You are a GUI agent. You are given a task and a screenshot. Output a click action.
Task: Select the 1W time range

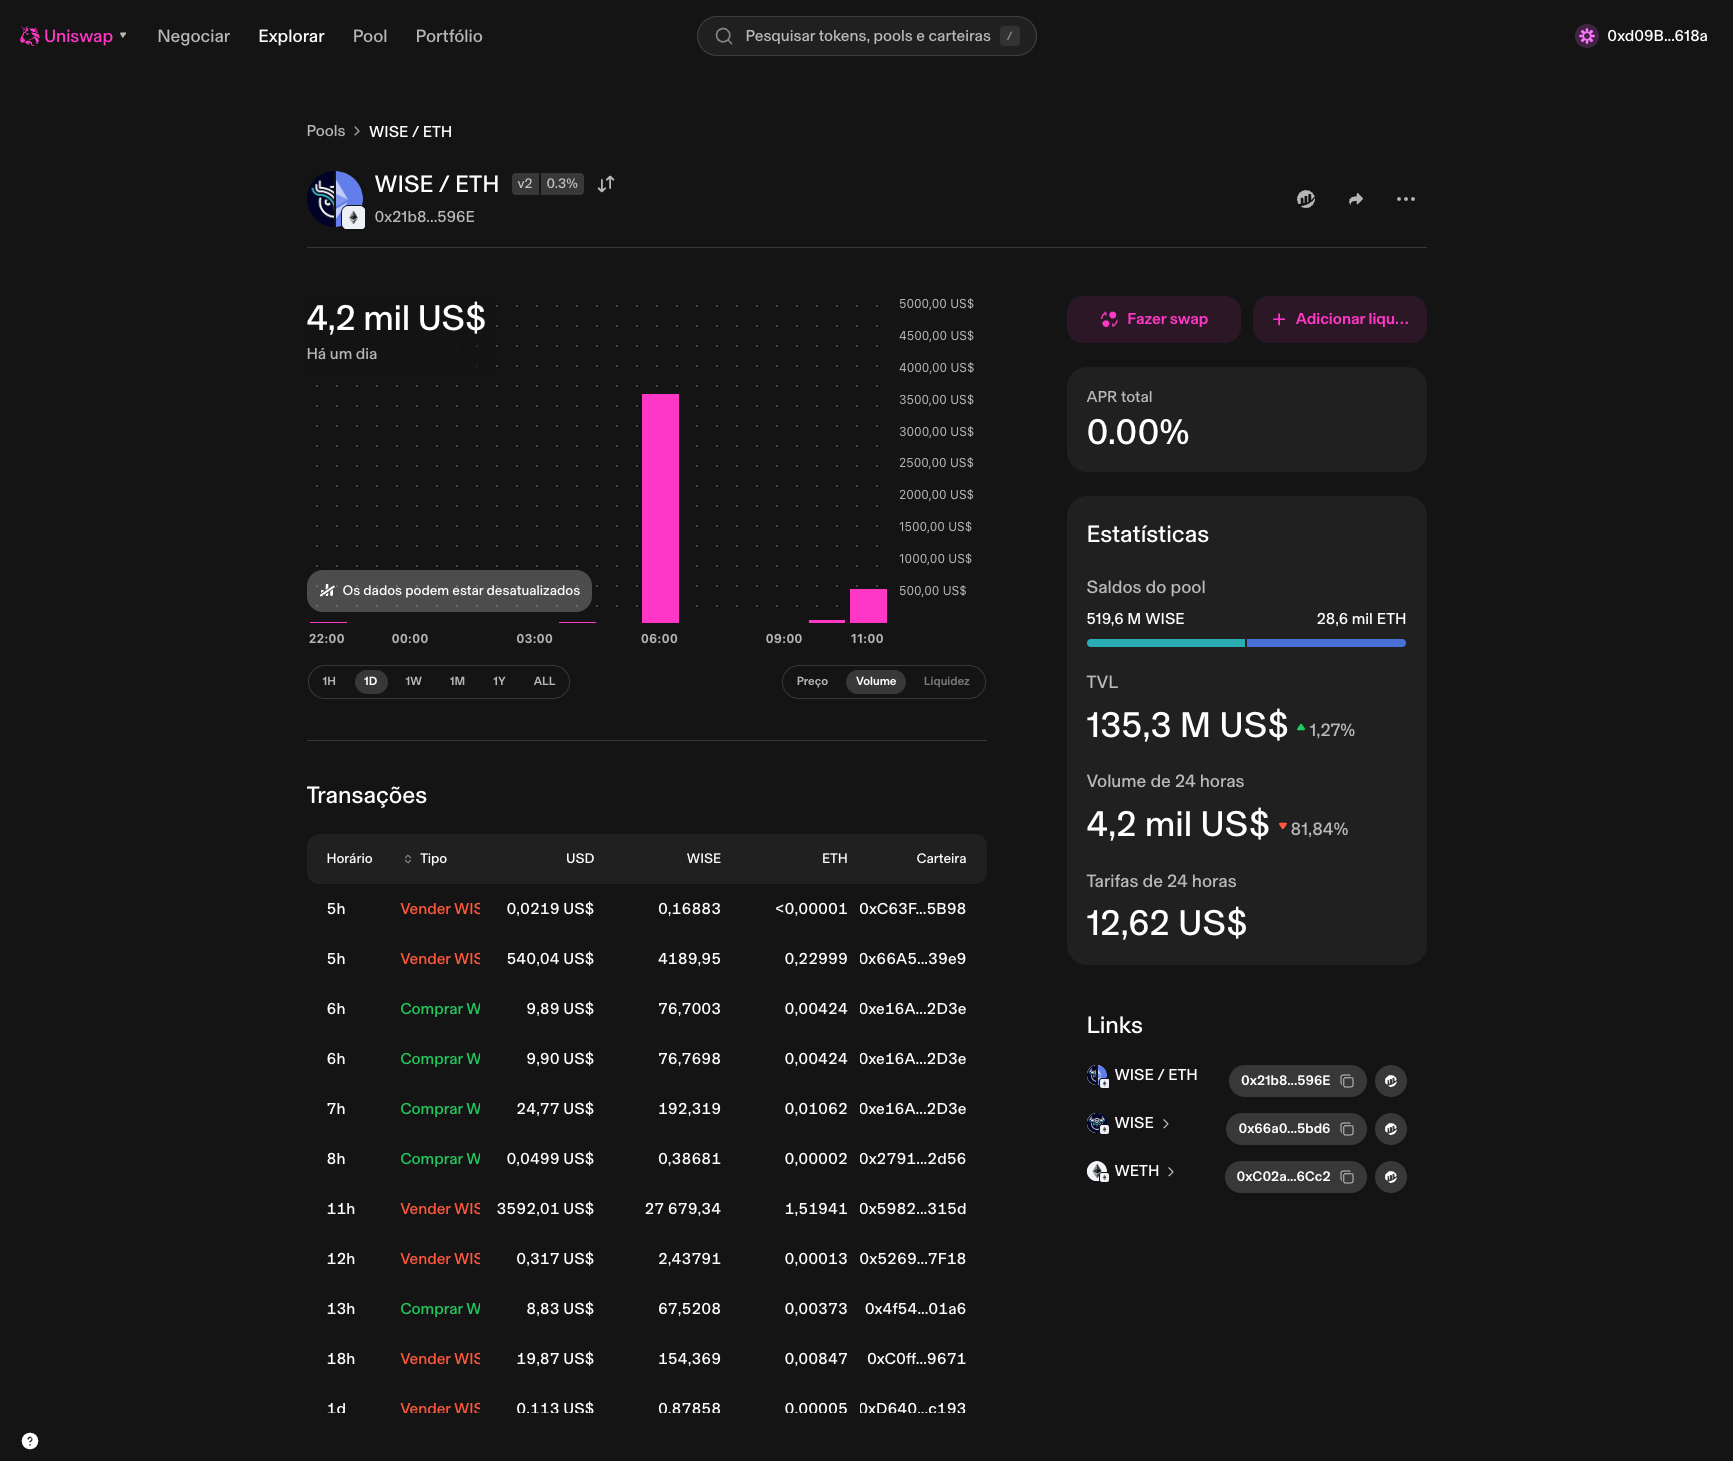pyautogui.click(x=413, y=681)
